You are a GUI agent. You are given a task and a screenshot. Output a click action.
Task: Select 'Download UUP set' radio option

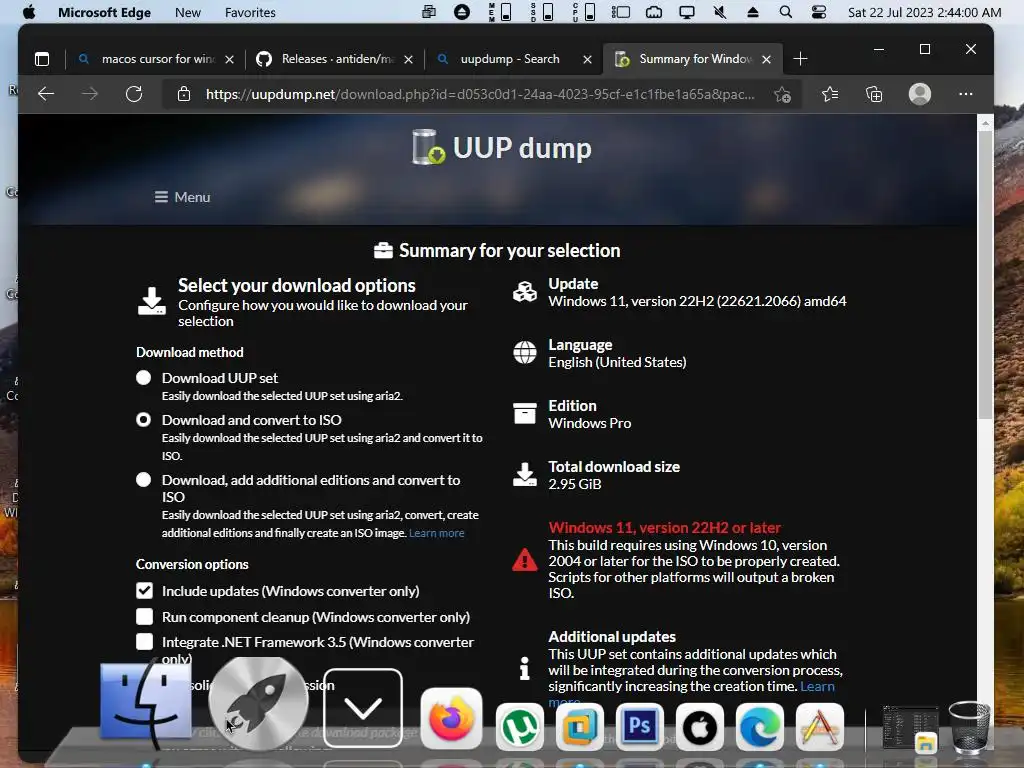(144, 377)
